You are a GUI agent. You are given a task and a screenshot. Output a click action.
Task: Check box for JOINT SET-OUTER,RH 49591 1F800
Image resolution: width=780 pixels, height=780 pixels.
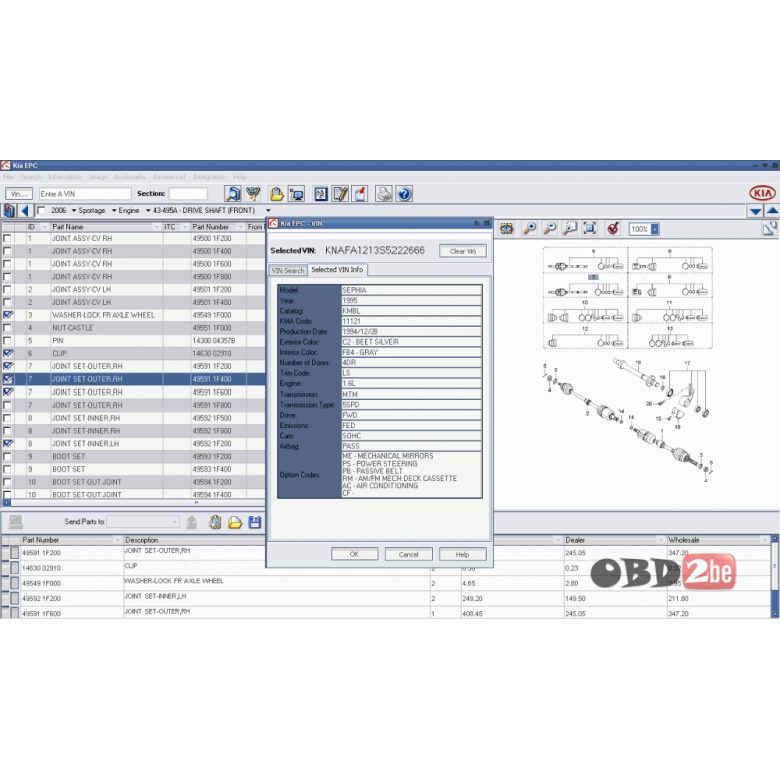(7, 405)
